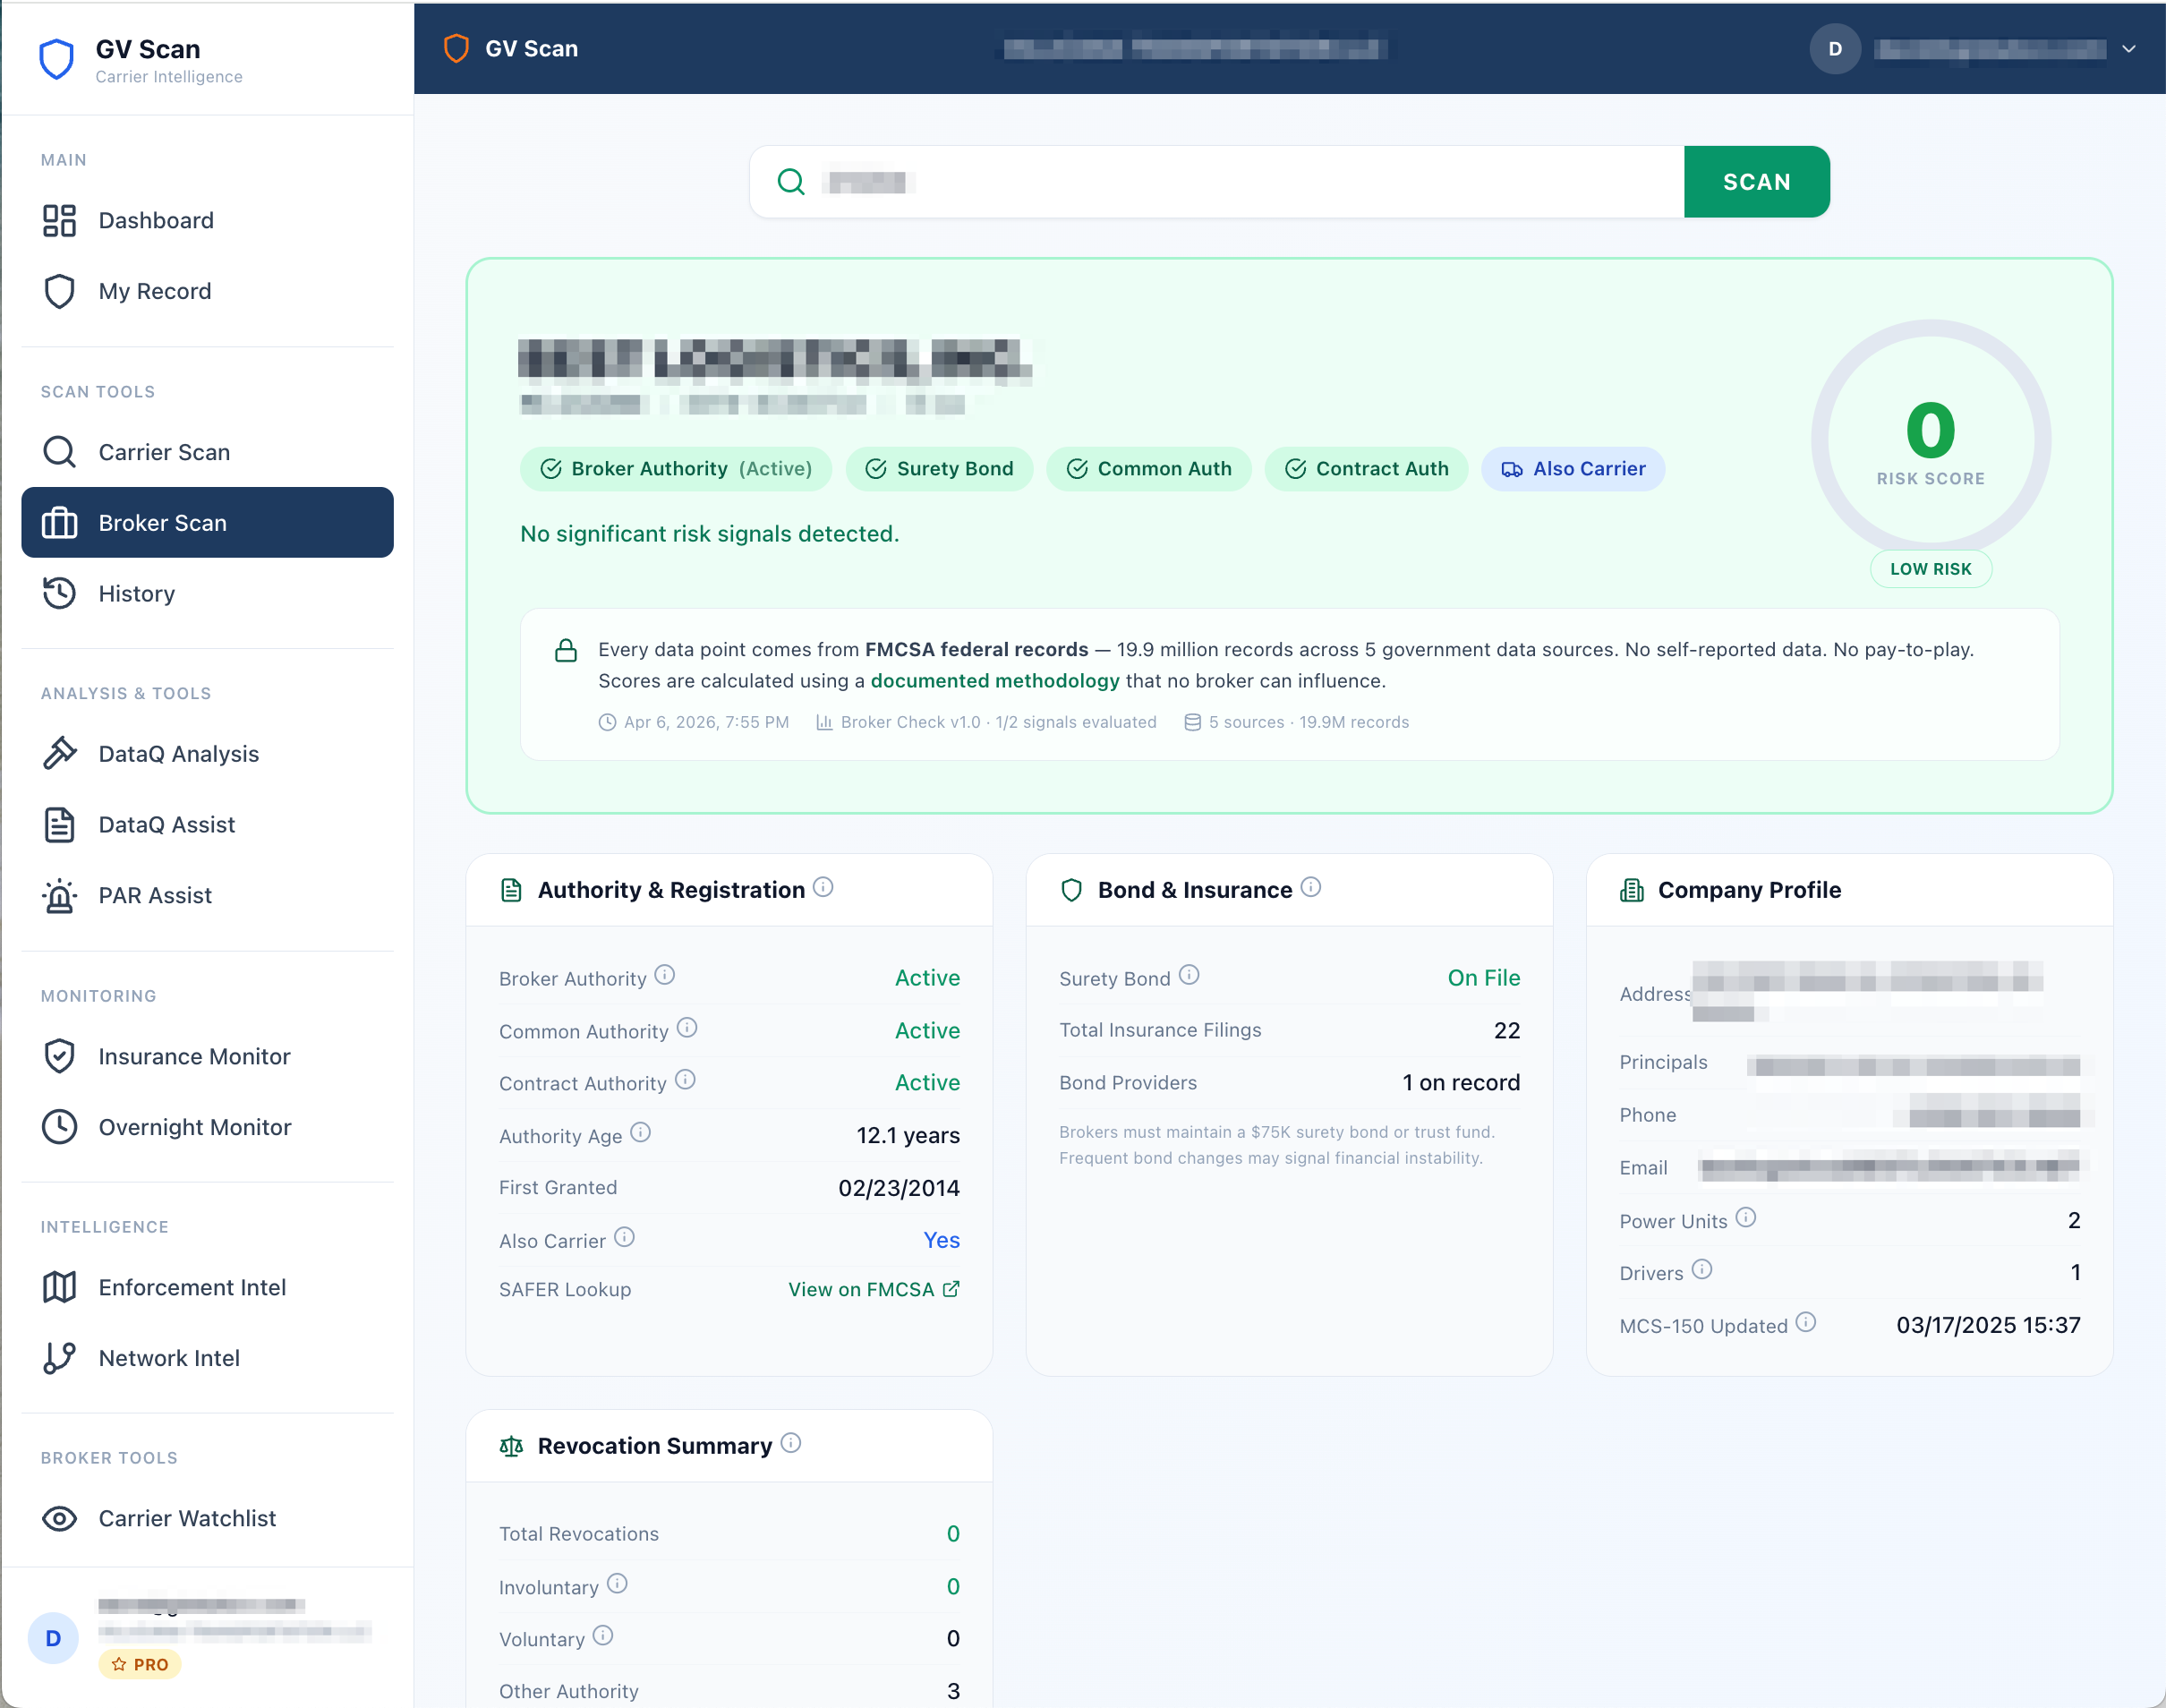Image resolution: width=2166 pixels, height=1708 pixels.
Task: Click the PAR Assist siren icon
Action: [59, 895]
